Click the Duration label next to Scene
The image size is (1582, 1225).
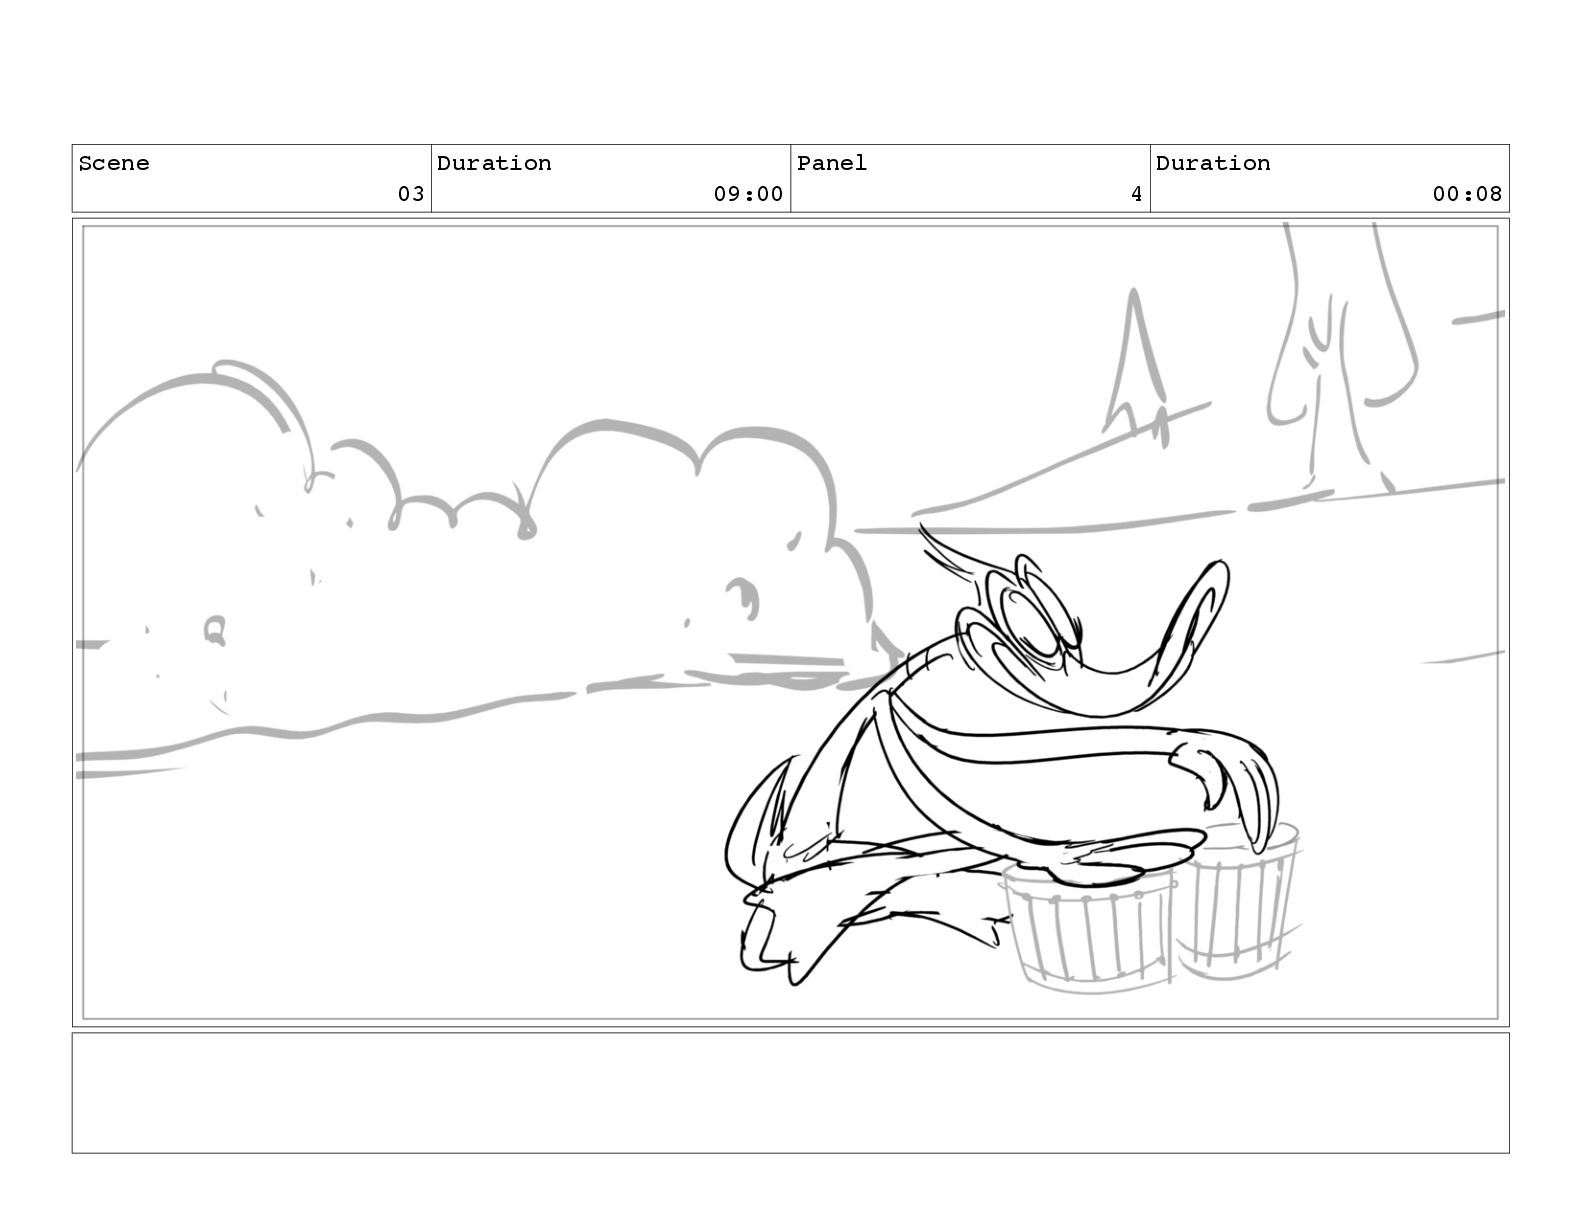coord(494,163)
